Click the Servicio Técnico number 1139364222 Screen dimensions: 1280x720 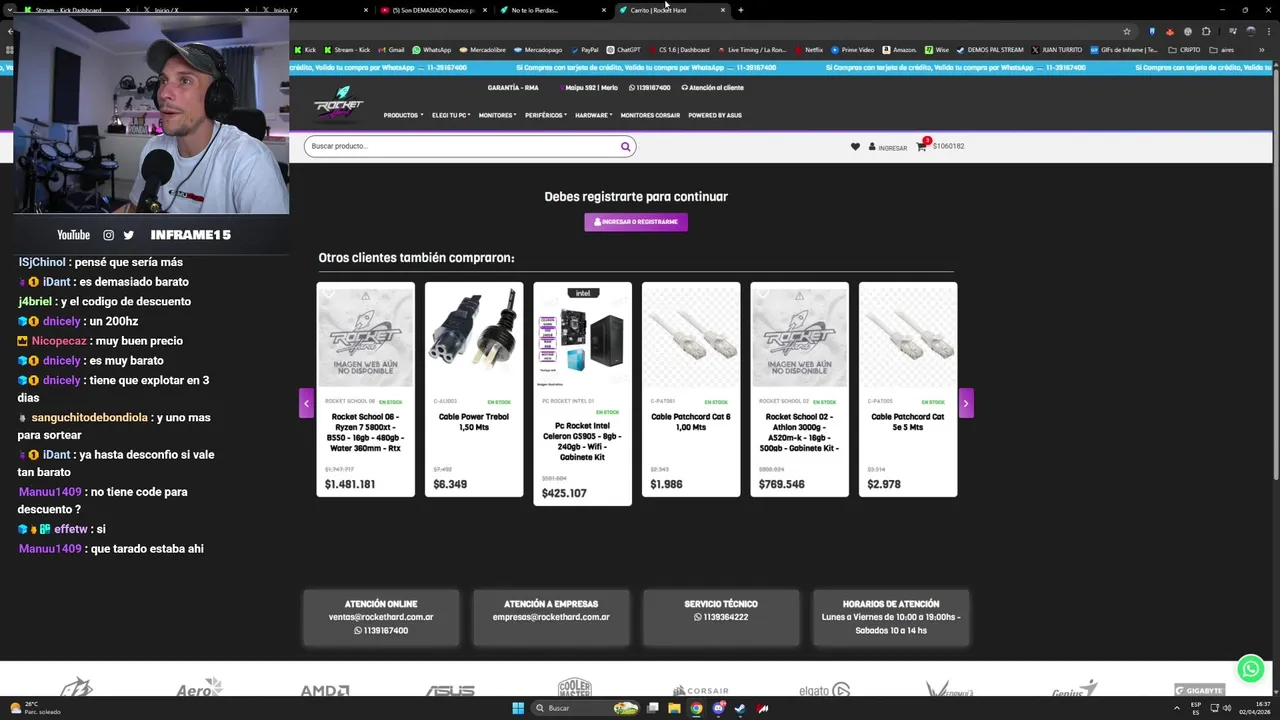[721, 617]
